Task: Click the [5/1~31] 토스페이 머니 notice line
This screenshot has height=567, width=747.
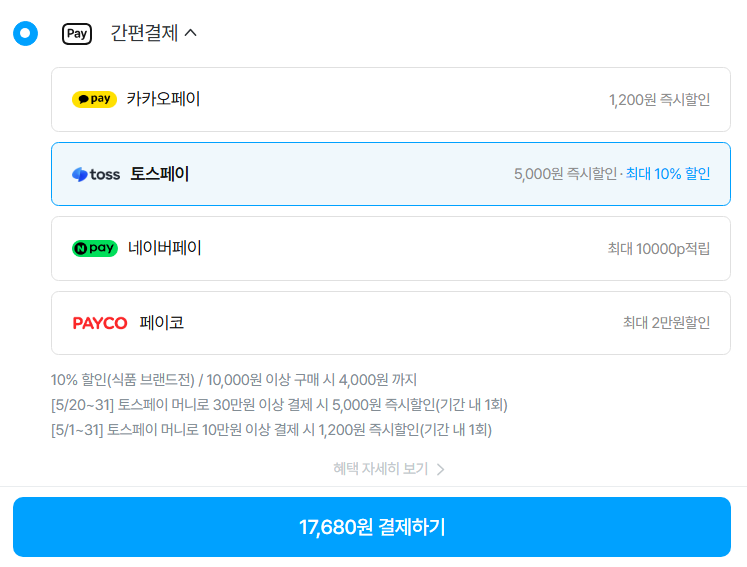Action: [272, 430]
